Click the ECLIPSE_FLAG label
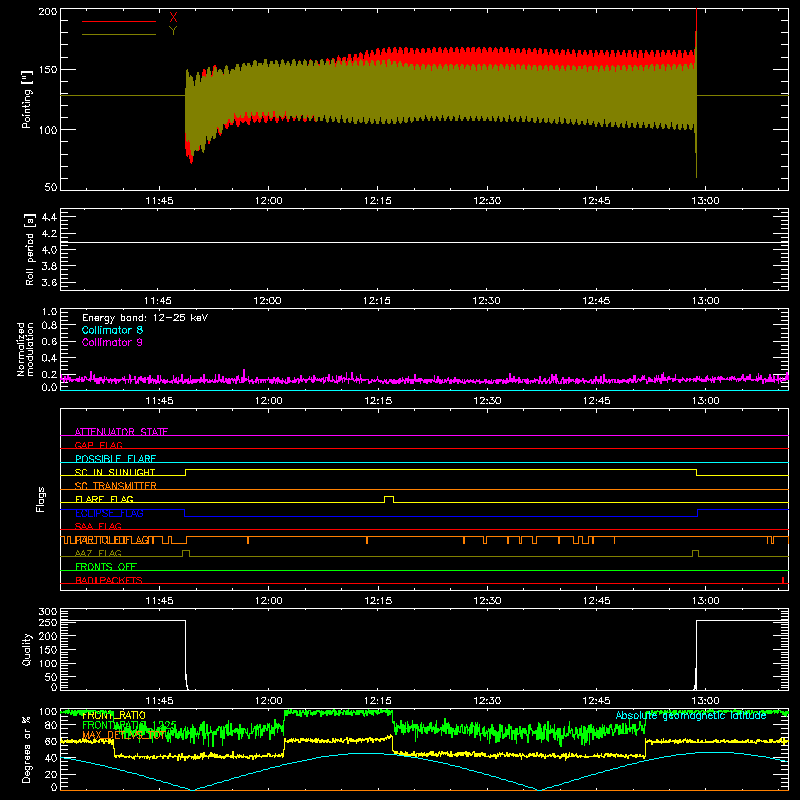This screenshot has width=800, height=800. click(x=109, y=513)
